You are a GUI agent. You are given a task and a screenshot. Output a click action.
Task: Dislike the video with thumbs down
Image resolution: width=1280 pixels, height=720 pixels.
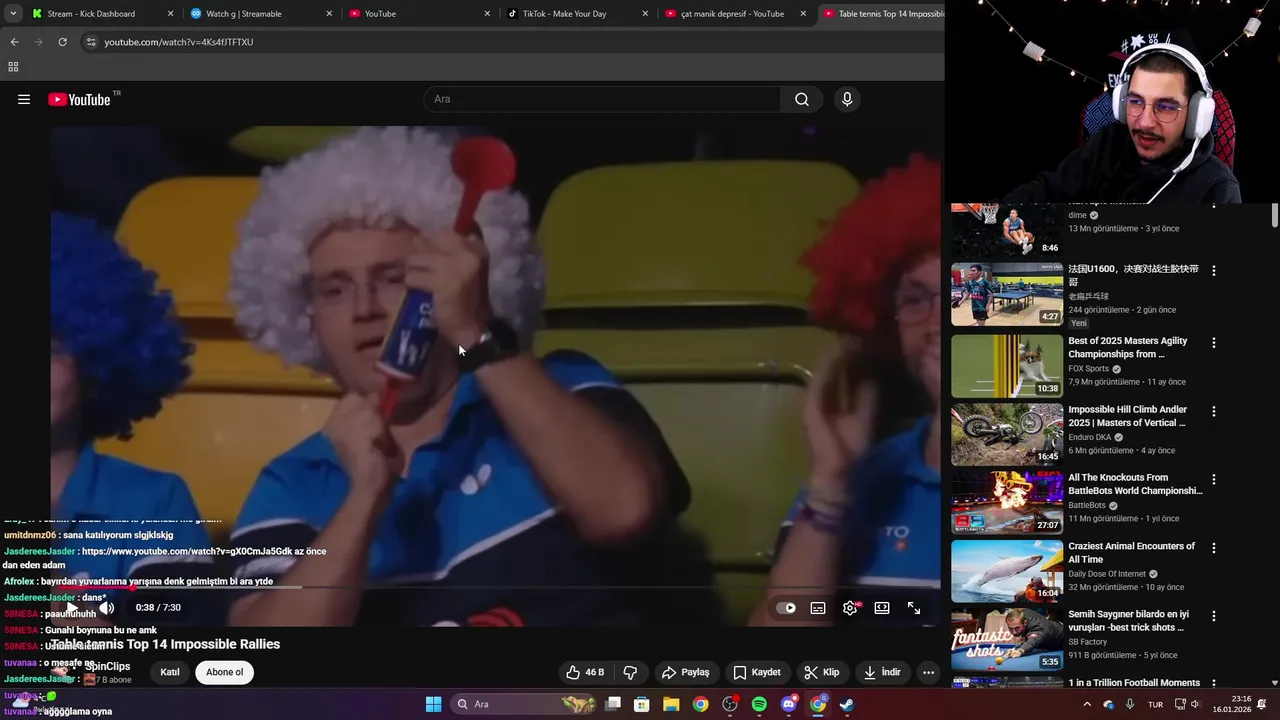[630, 672]
